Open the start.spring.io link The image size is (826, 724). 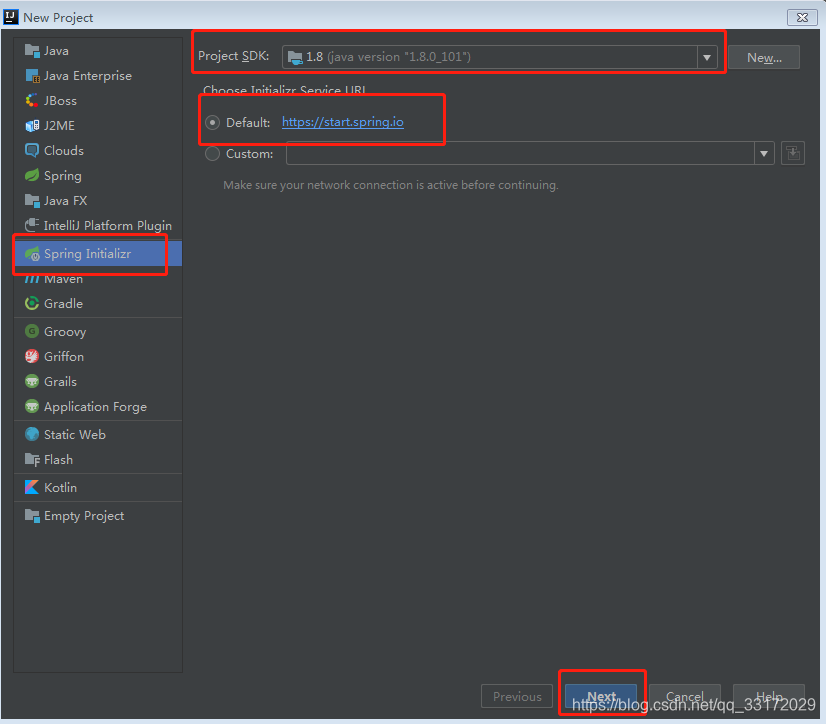(343, 122)
